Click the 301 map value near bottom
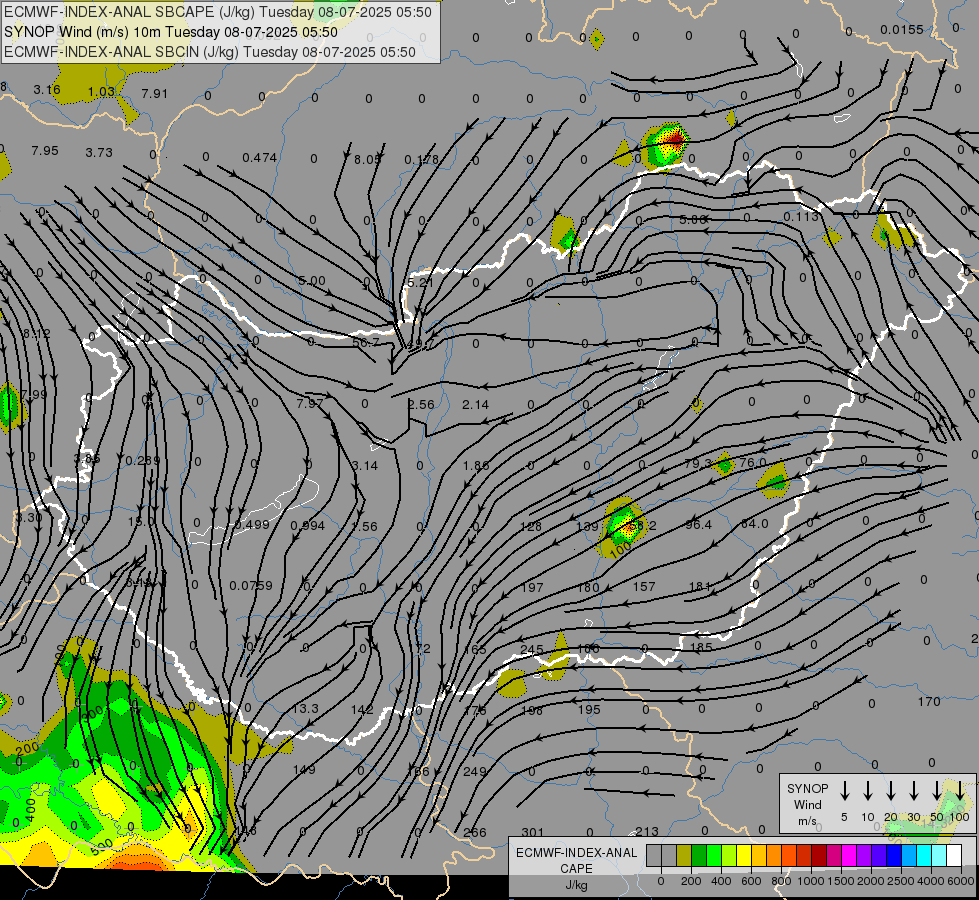Screen dimensions: 979x900 click(x=533, y=832)
